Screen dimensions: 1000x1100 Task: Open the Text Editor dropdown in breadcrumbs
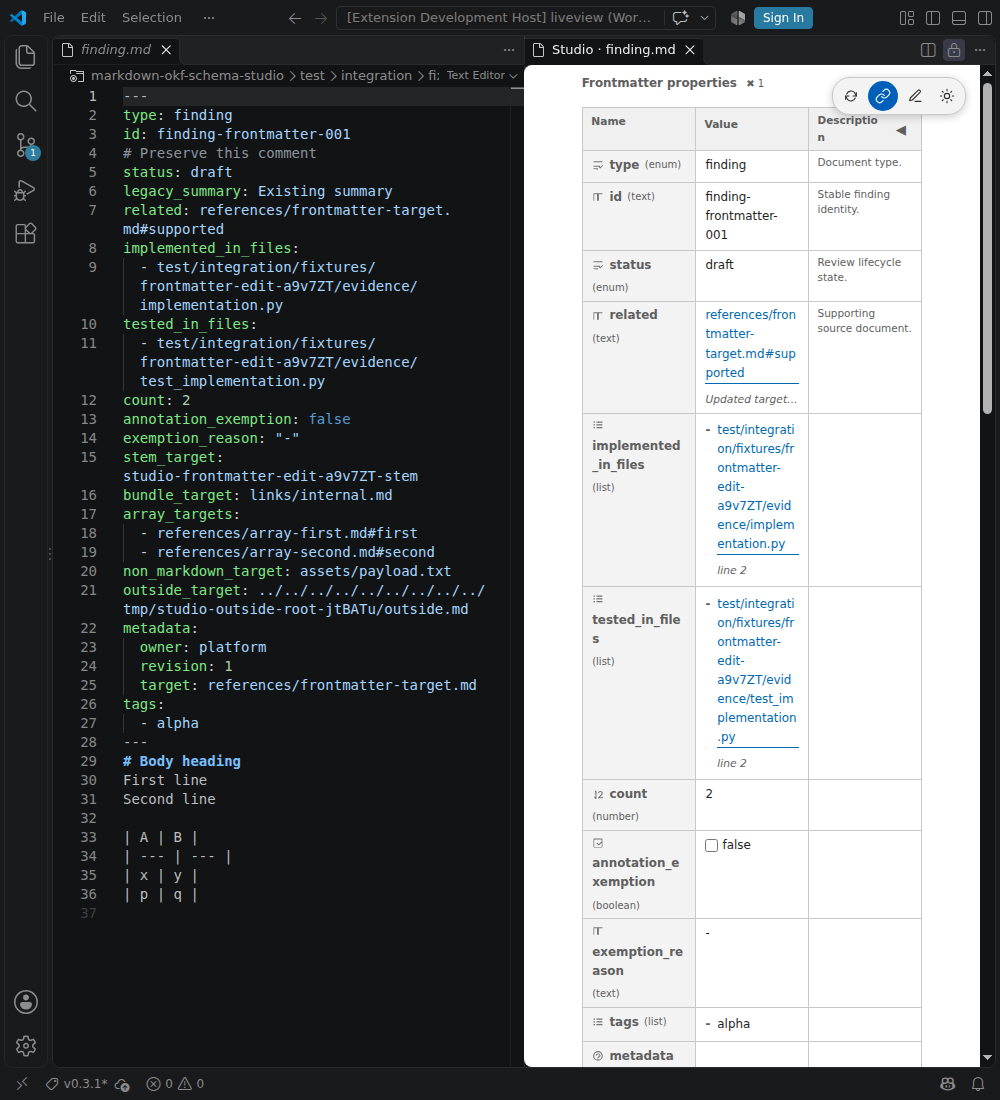tap(482, 75)
